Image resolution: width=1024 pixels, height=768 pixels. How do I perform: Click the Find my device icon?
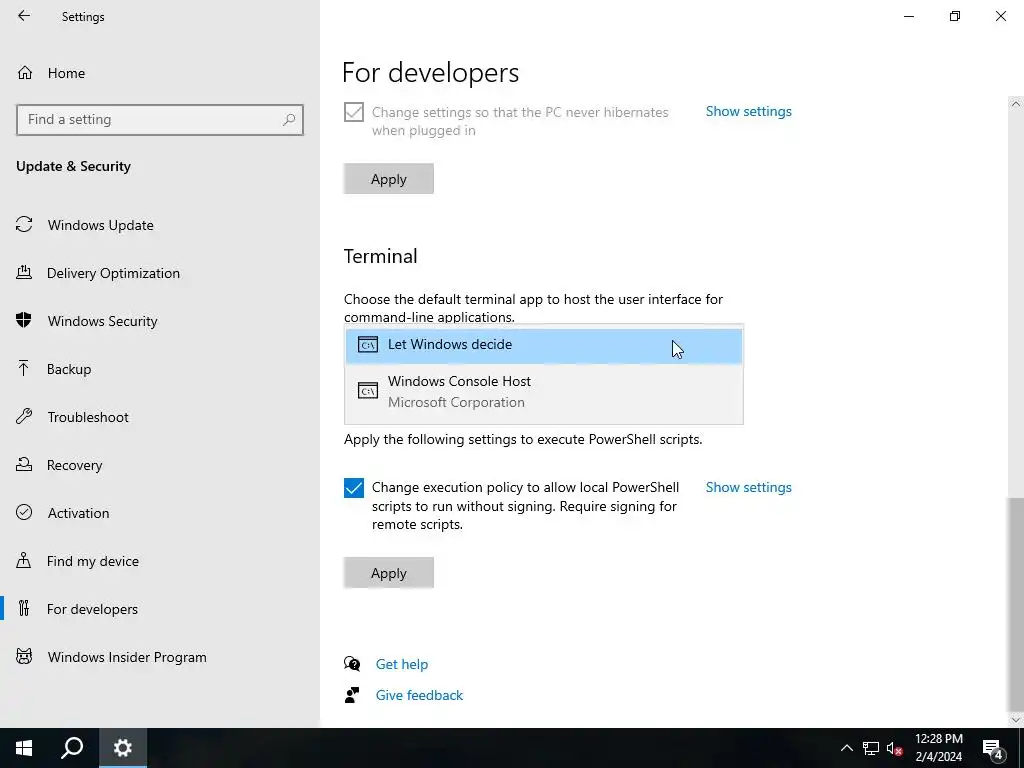click(x=24, y=560)
